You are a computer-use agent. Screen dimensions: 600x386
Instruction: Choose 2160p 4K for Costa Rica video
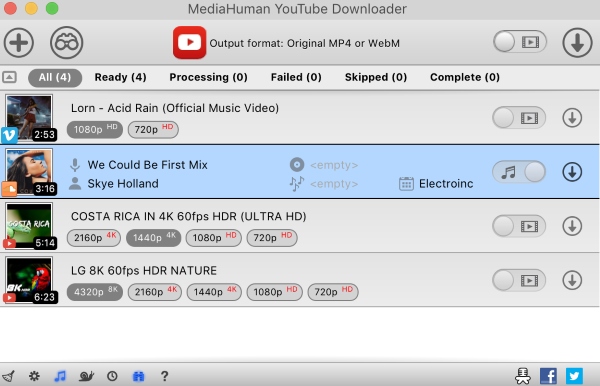(x=94, y=238)
